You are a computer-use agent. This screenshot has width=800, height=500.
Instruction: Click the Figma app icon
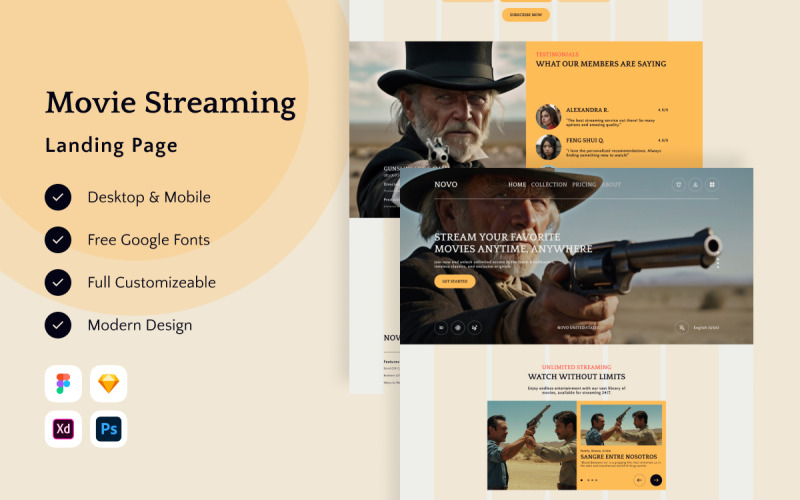pos(63,384)
